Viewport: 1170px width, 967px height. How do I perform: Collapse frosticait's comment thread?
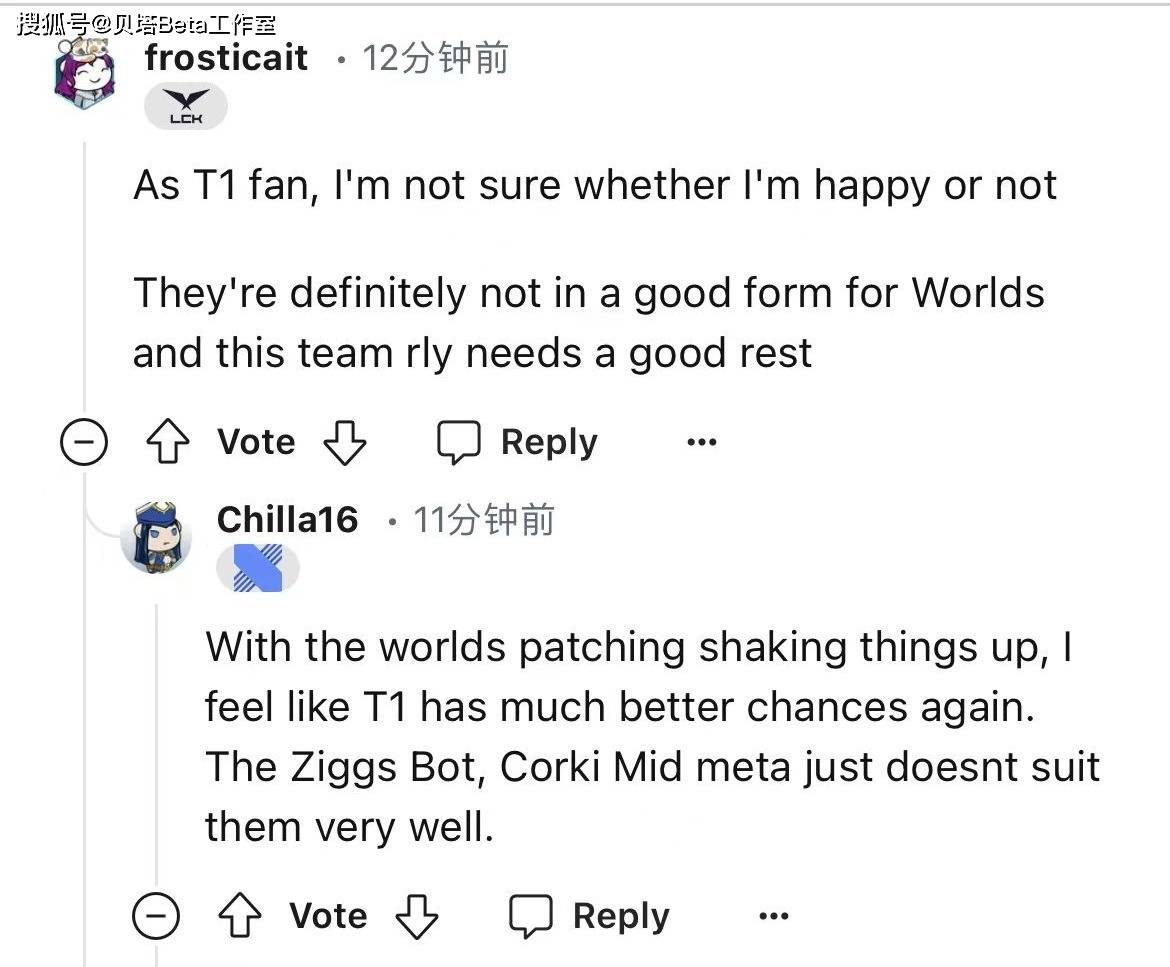click(x=84, y=443)
